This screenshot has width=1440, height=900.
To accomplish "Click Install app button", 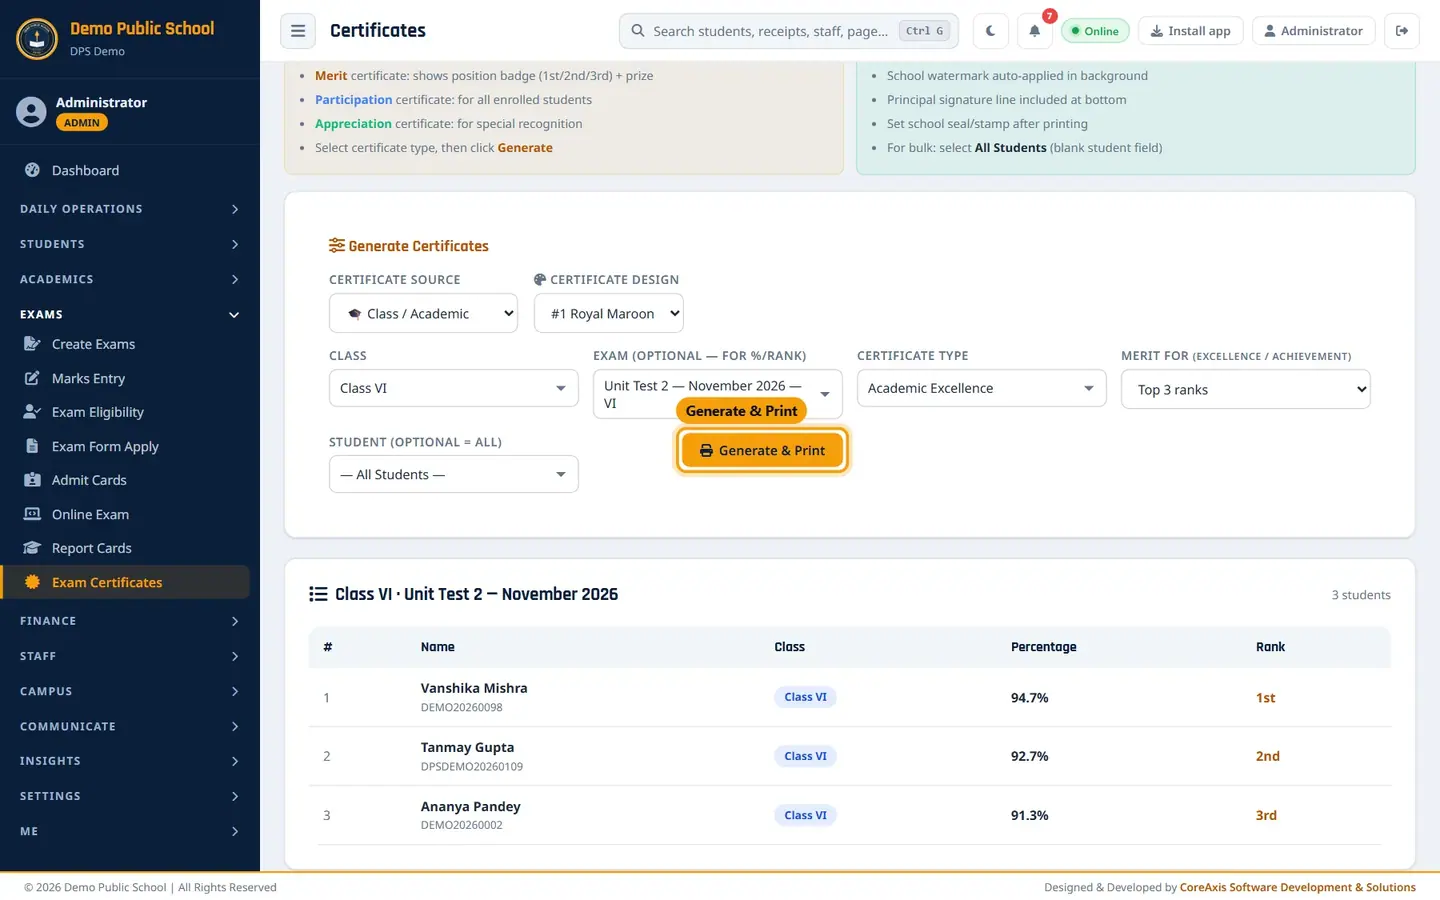I will click(x=1191, y=31).
